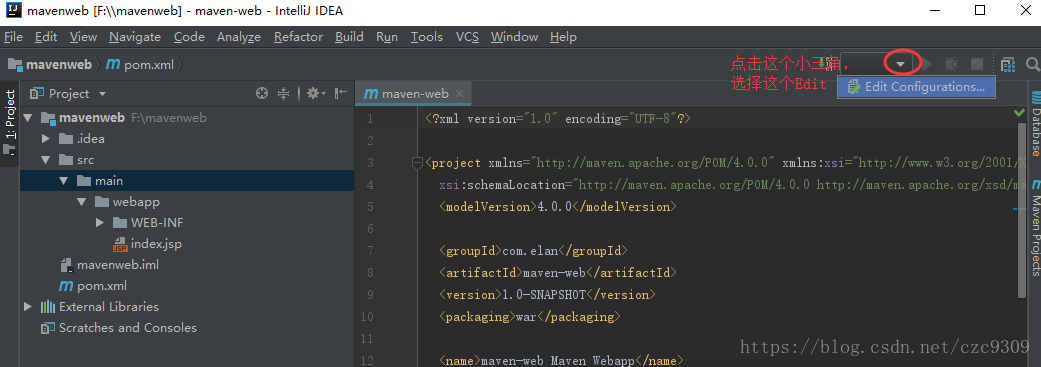Click the Debug bug icon

[951, 64]
